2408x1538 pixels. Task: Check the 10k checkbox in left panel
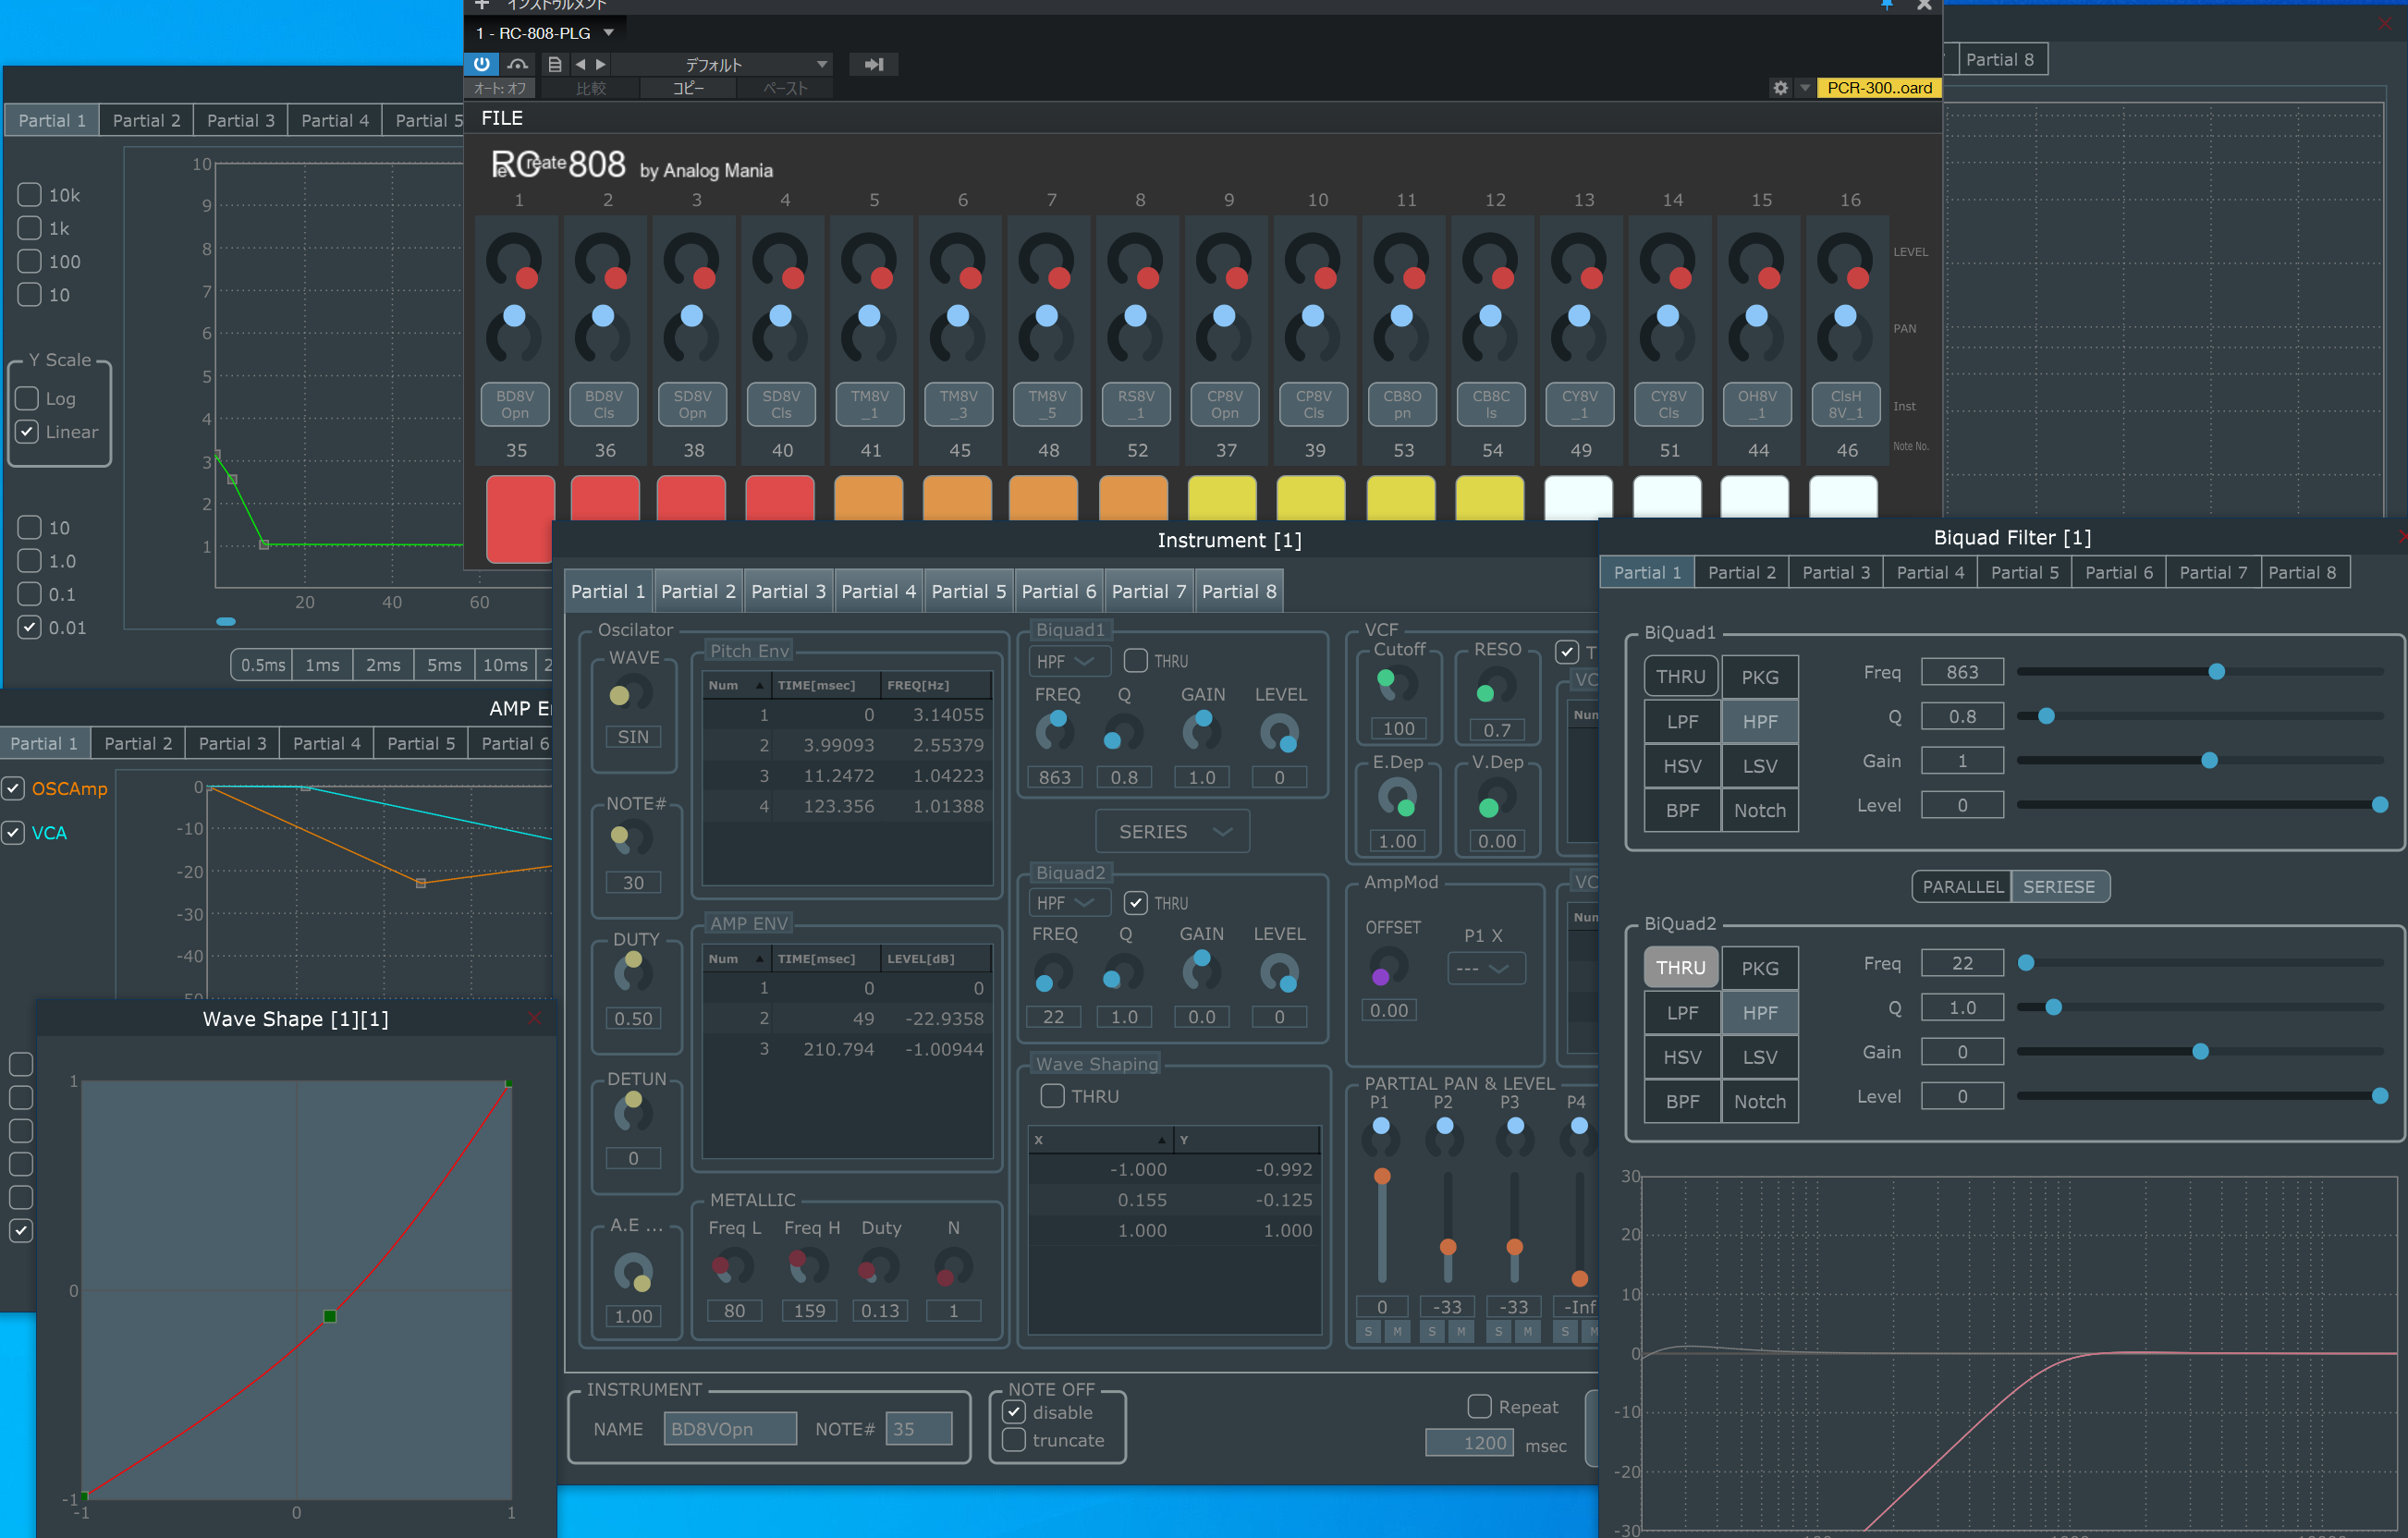[30, 194]
